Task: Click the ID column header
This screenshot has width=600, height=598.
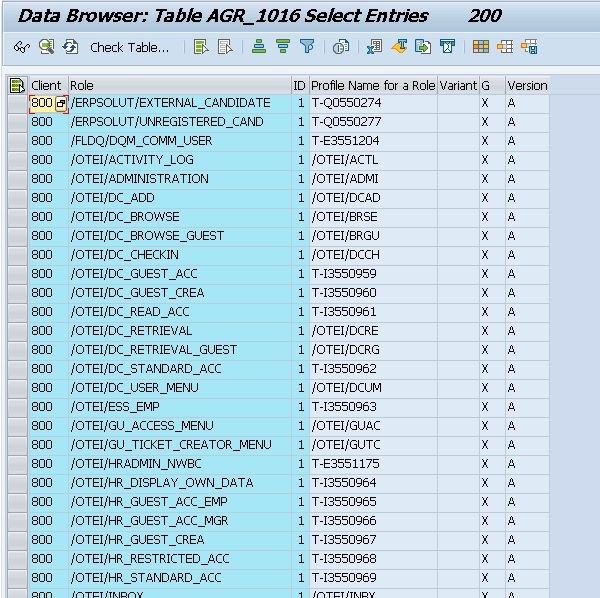Action: click(300, 85)
